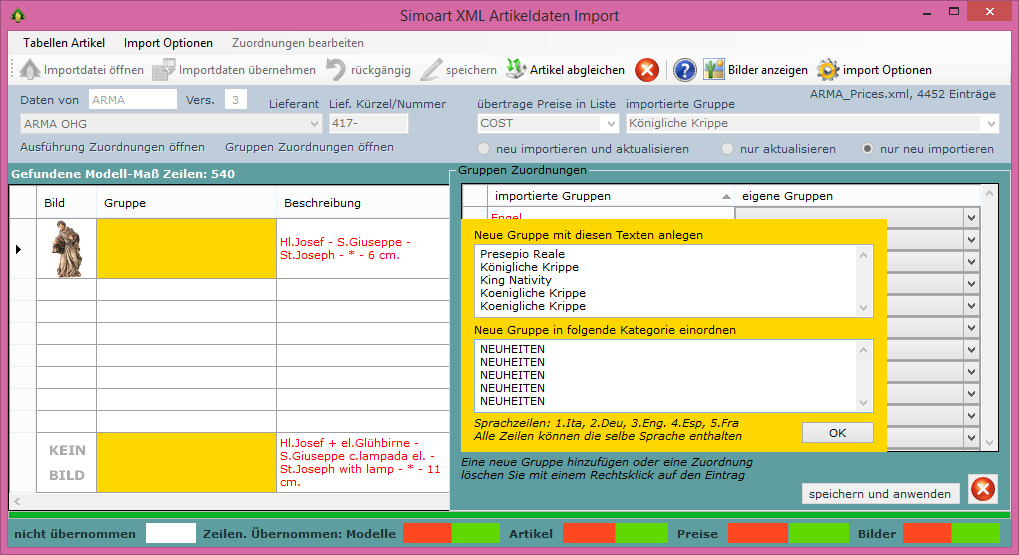Click King Nativity text line
1019x555 pixels.
(516, 280)
